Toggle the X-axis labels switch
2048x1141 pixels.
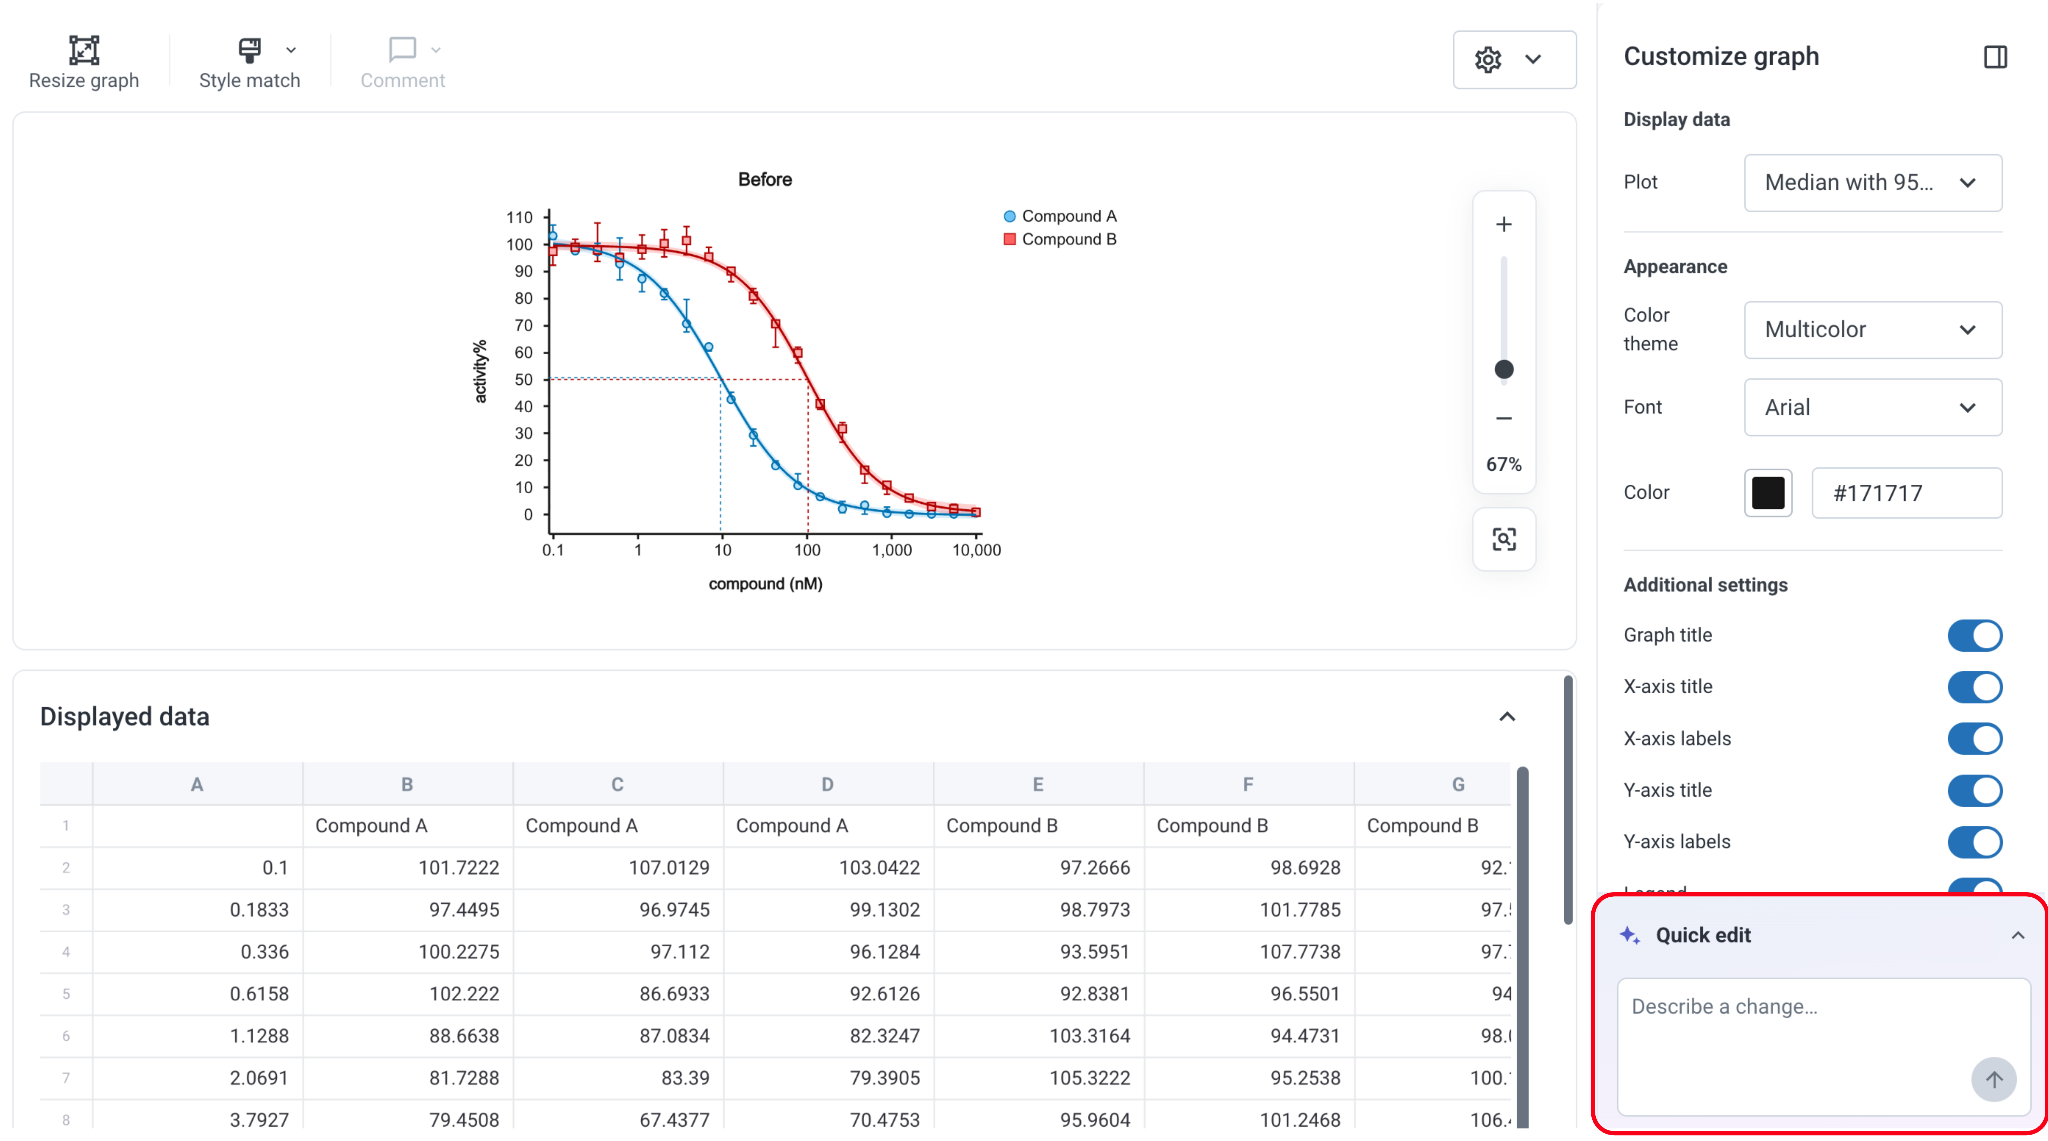click(1975, 739)
